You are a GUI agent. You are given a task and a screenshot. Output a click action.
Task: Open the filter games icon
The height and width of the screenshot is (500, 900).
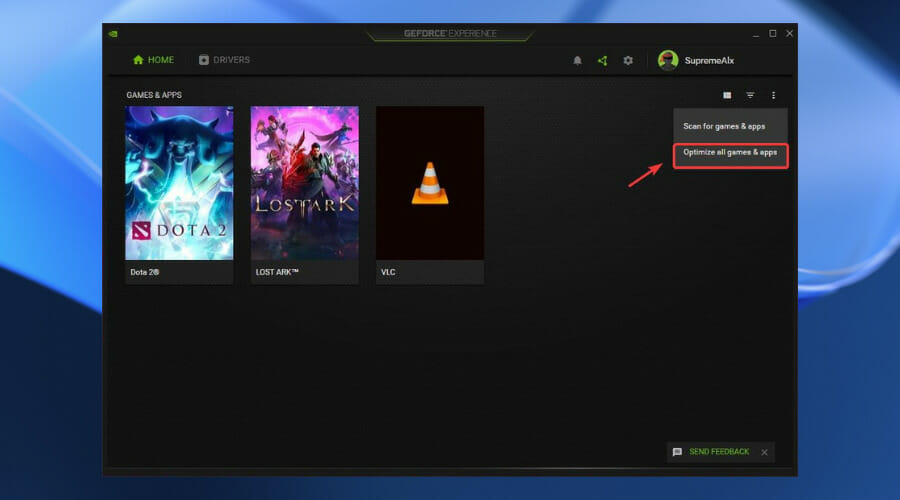pos(750,95)
